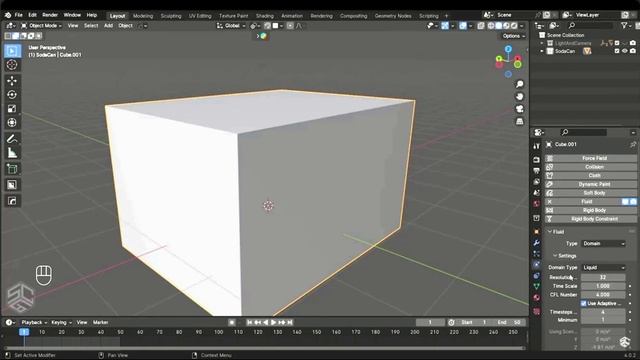The height and width of the screenshot is (360, 640).
Task: Switch to Geometry Nodes workspace tab
Action: (x=393, y=16)
